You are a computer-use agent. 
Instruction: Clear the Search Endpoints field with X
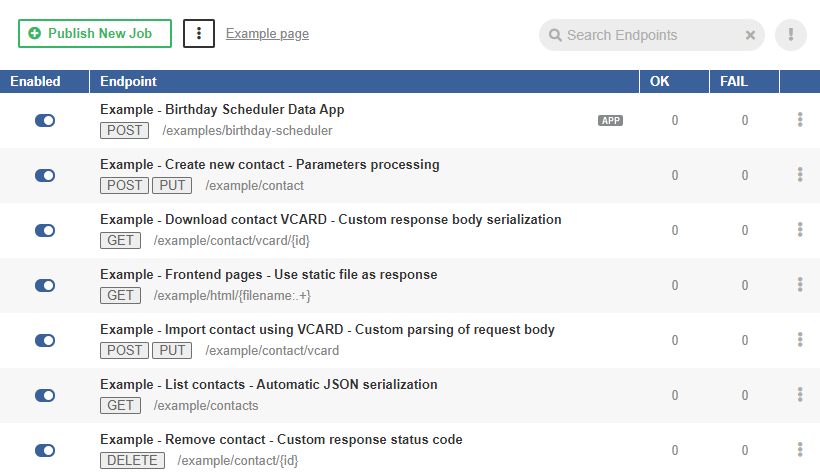751,35
